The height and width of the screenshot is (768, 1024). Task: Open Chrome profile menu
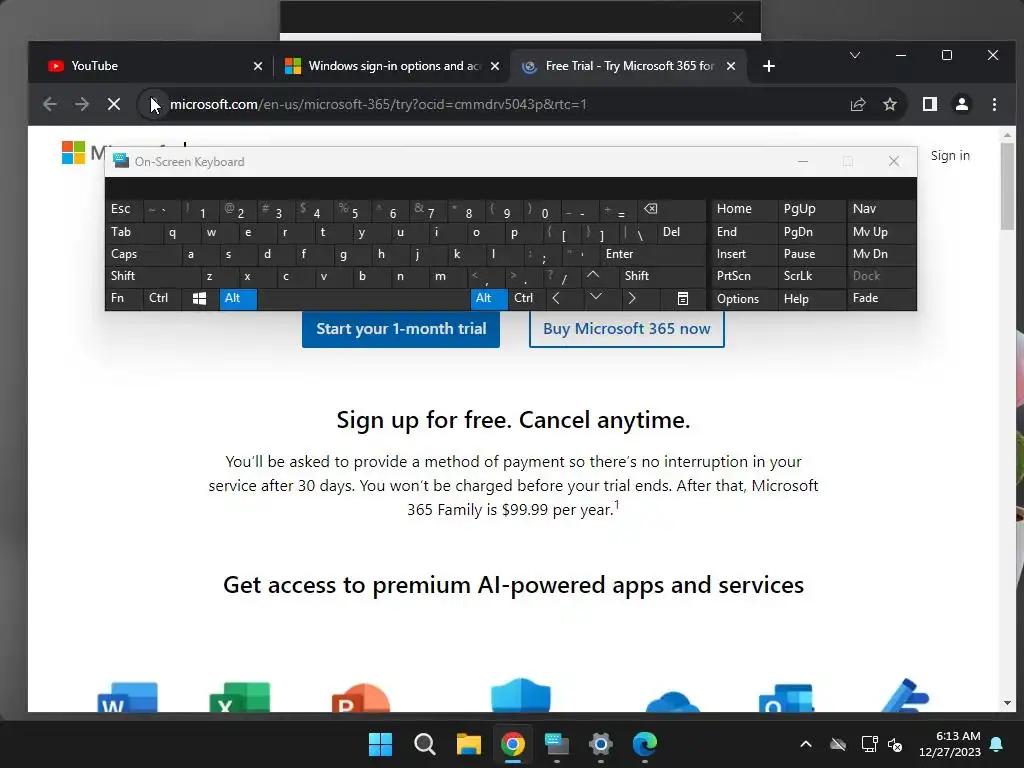point(961,104)
